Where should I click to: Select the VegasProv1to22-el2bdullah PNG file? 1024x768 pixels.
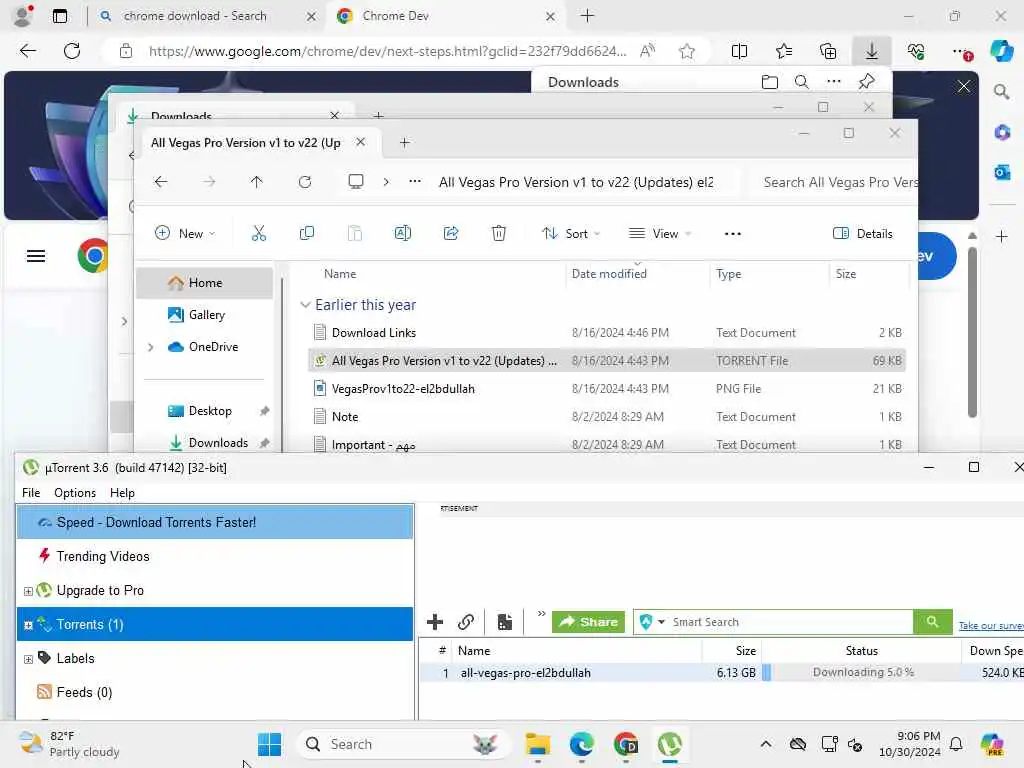[607, 389]
